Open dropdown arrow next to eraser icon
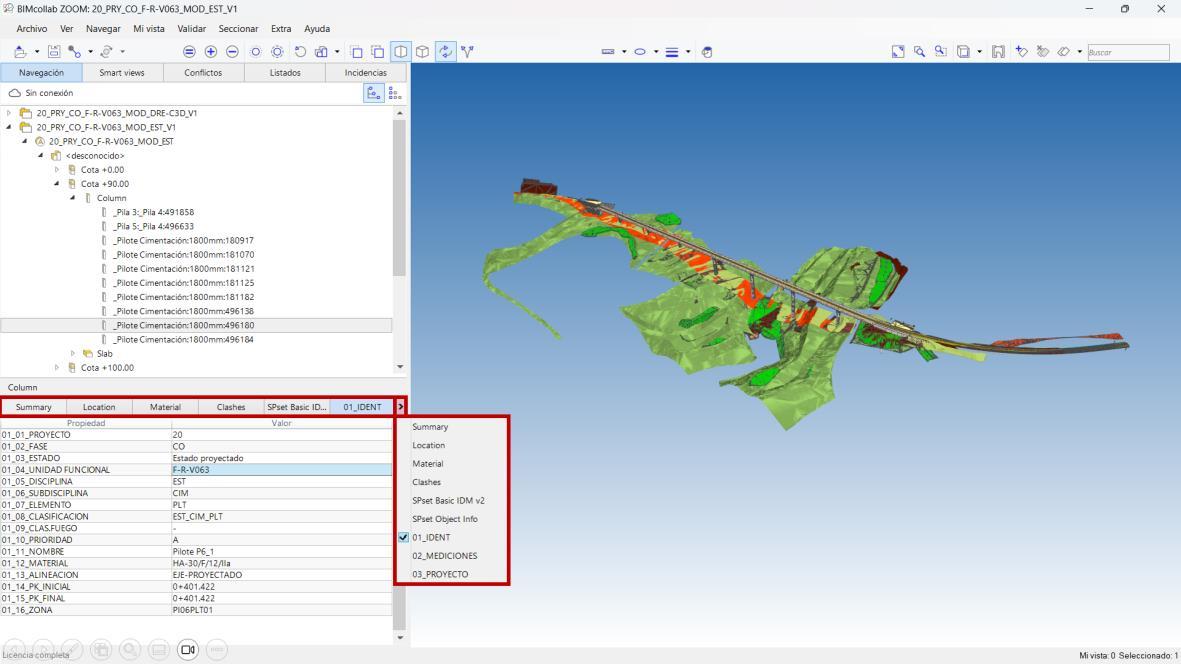1181x664 pixels. pyautogui.click(x=1079, y=52)
